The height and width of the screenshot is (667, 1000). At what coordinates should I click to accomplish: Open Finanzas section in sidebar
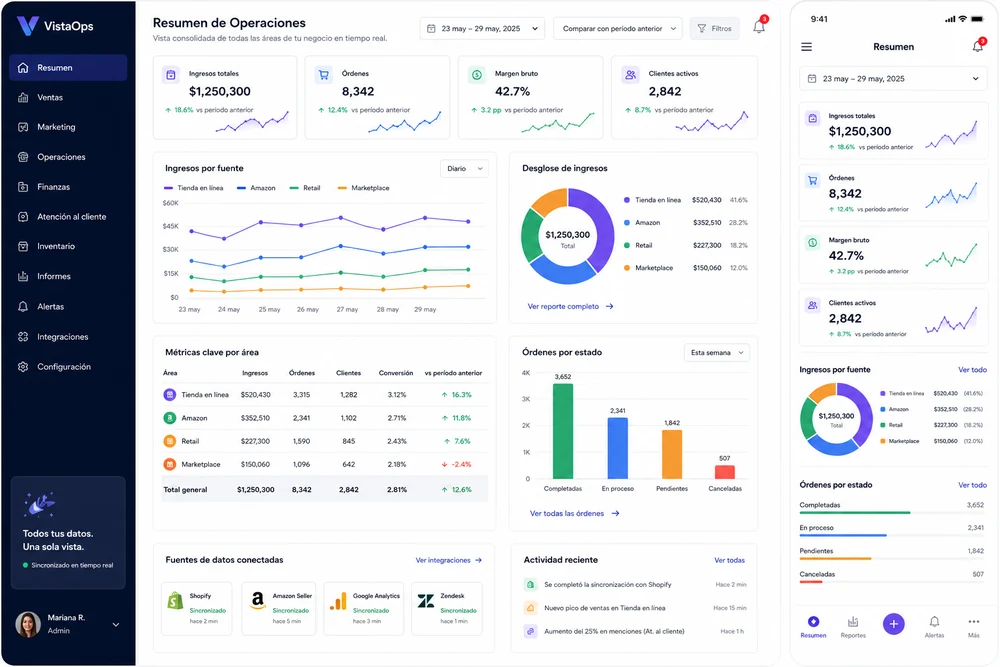coord(68,187)
